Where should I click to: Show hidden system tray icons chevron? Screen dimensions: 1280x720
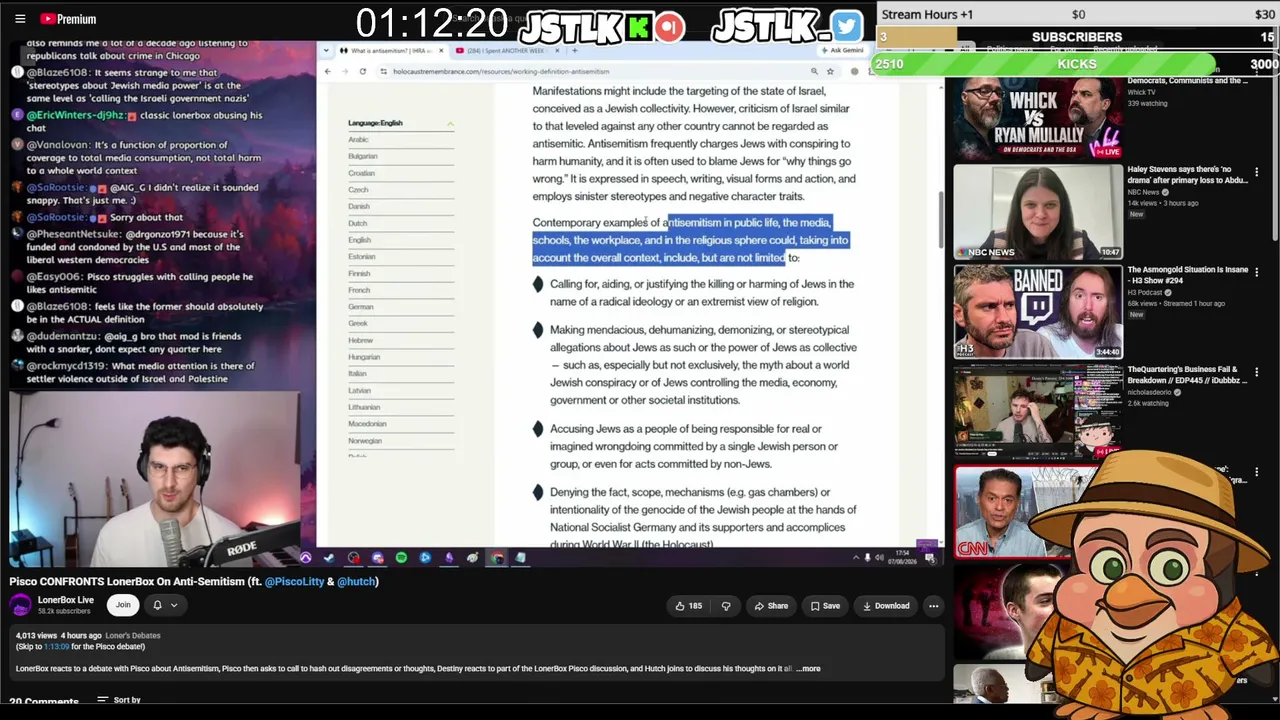point(855,558)
